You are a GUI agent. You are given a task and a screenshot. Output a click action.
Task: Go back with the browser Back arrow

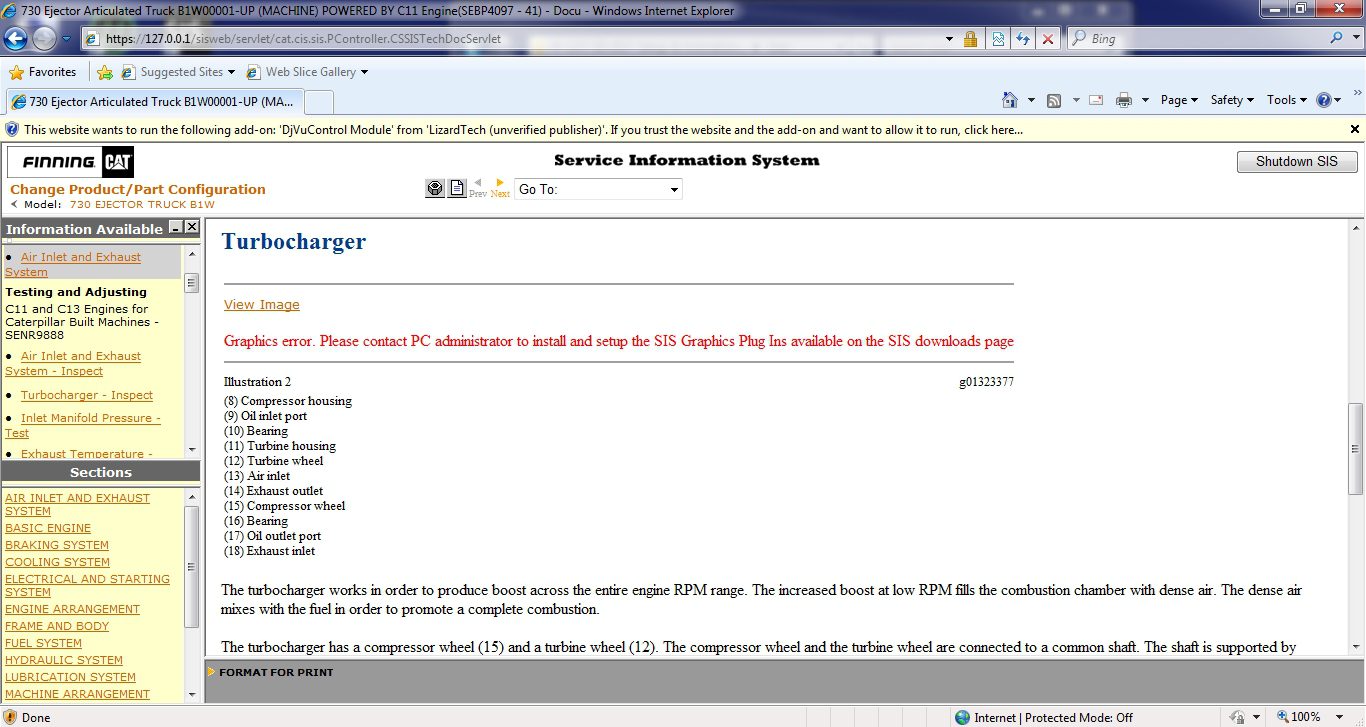click(15, 39)
